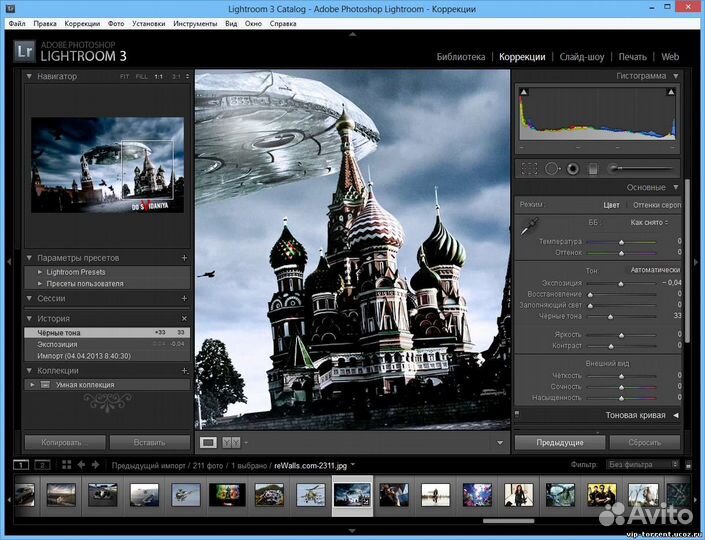The height and width of the screenshot is (540, 705).
Task: Collapse the Коллекции panel
Action: pos(29,371)
